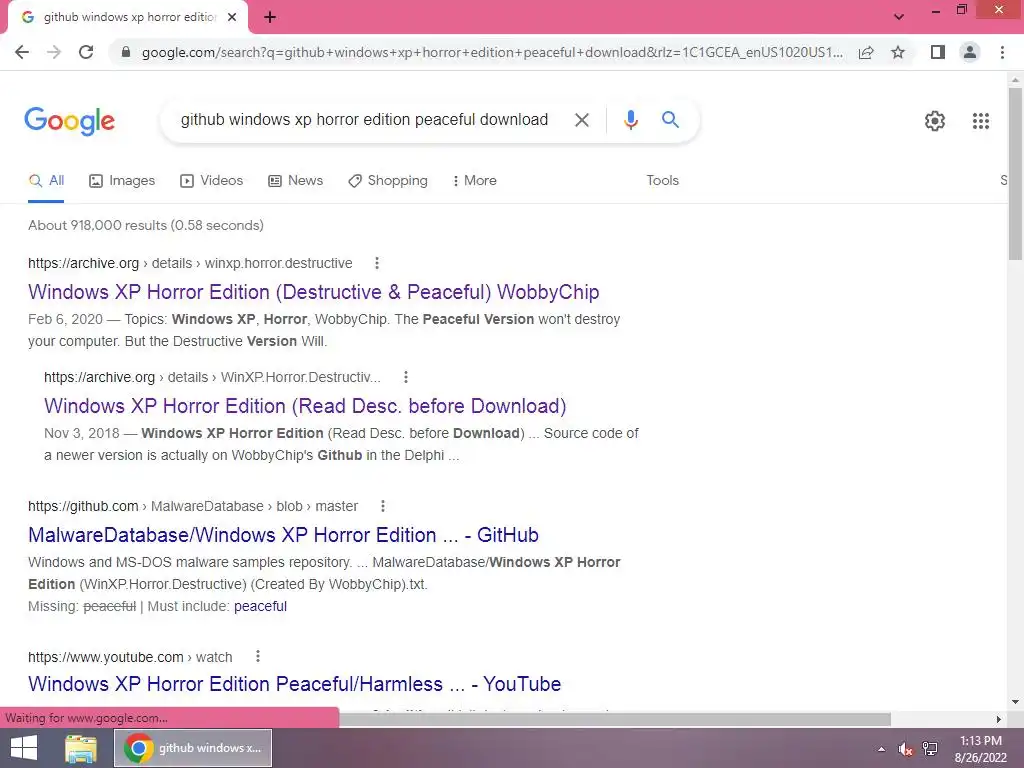This screenshot has width=1024, height=768.
Task: Open the tab search dropdown
Action: 899,17
